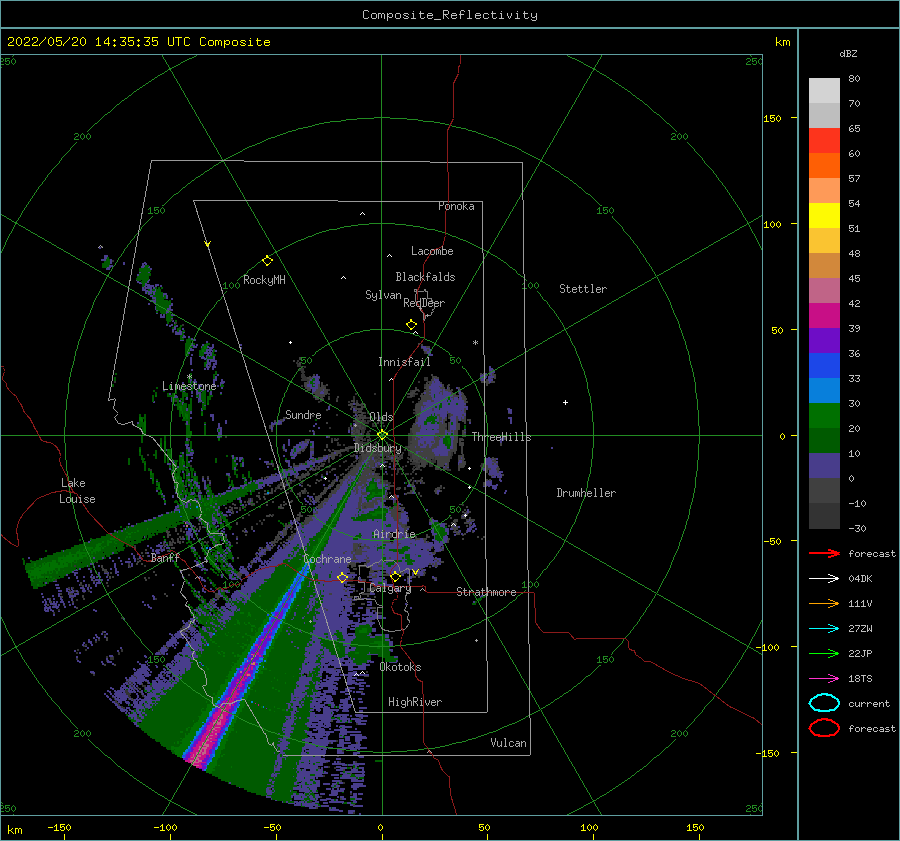Click the Calgary city label
The image size is (900, 841).
390,588
